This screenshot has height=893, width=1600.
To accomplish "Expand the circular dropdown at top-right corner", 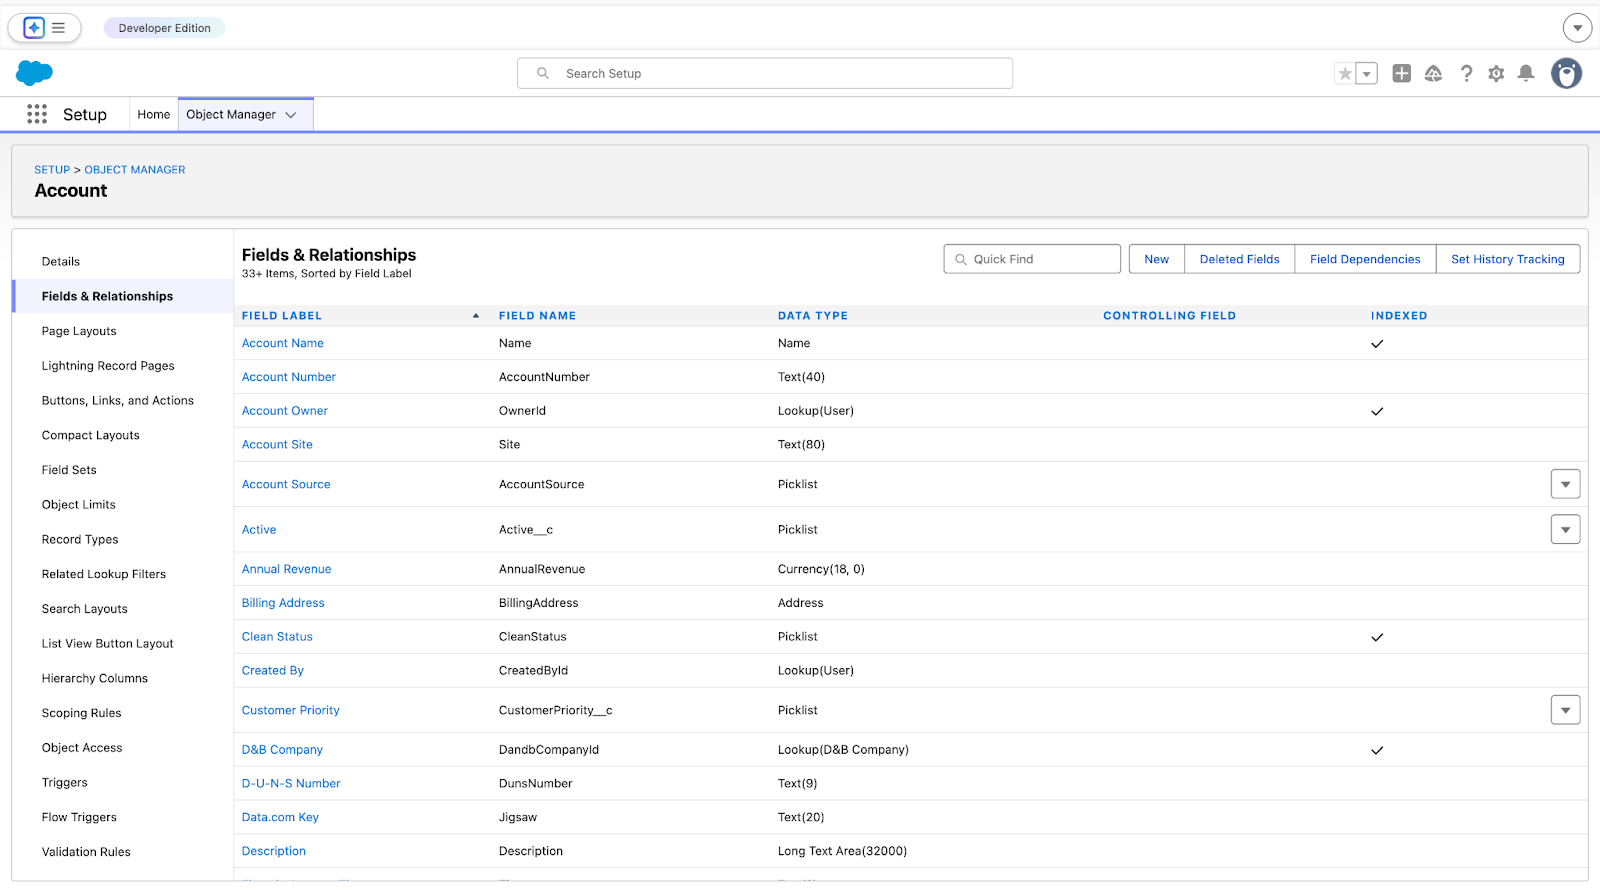I will [1577, 28].
